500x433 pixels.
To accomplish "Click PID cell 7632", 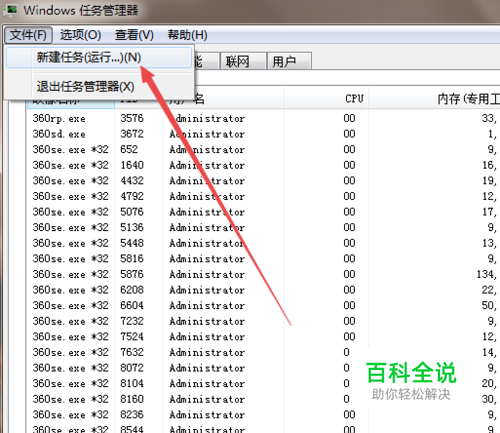I will pyautogui.click(x=132, y=352).
